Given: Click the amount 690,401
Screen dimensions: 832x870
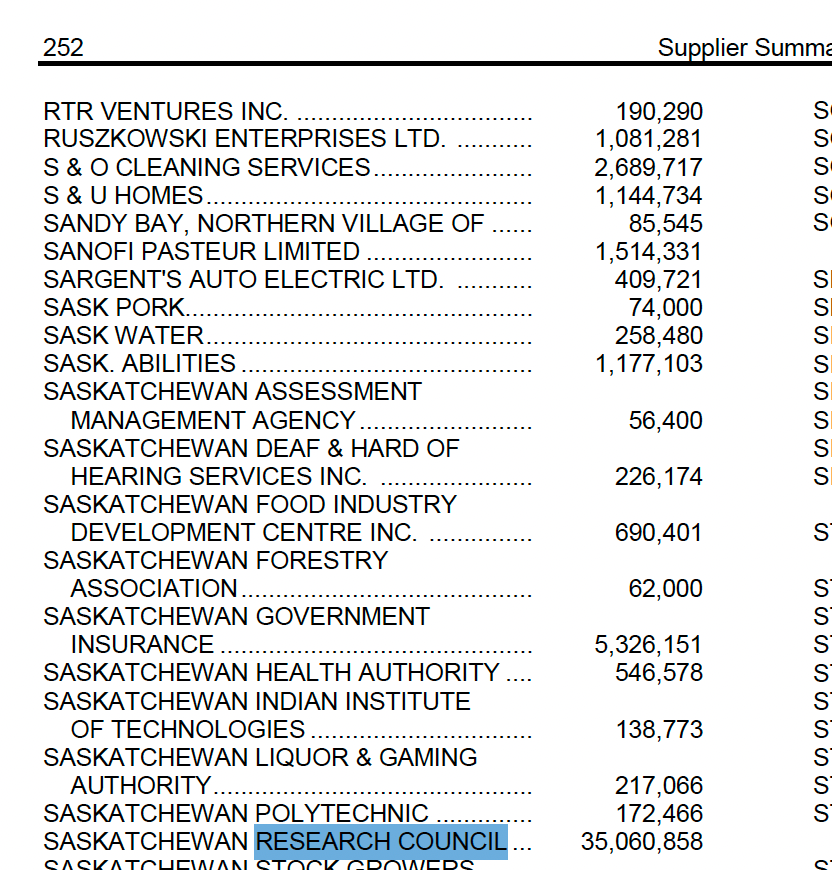Looking at the screenshot, I should pos(658,533).
